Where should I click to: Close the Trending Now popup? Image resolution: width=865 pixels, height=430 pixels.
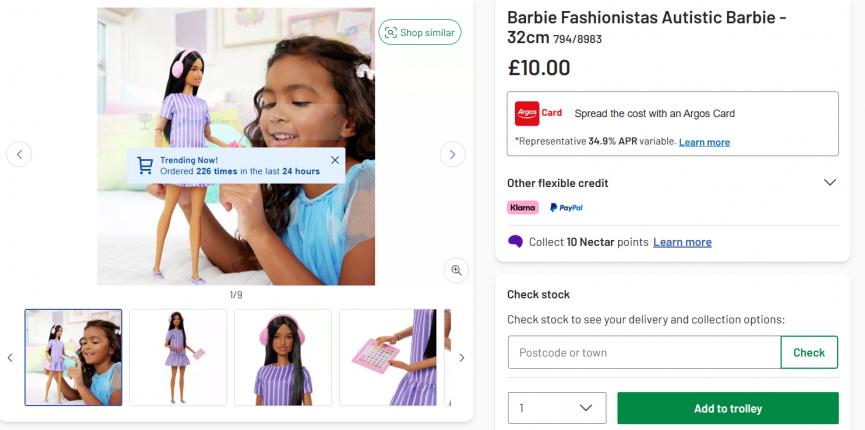coord(335,160)
